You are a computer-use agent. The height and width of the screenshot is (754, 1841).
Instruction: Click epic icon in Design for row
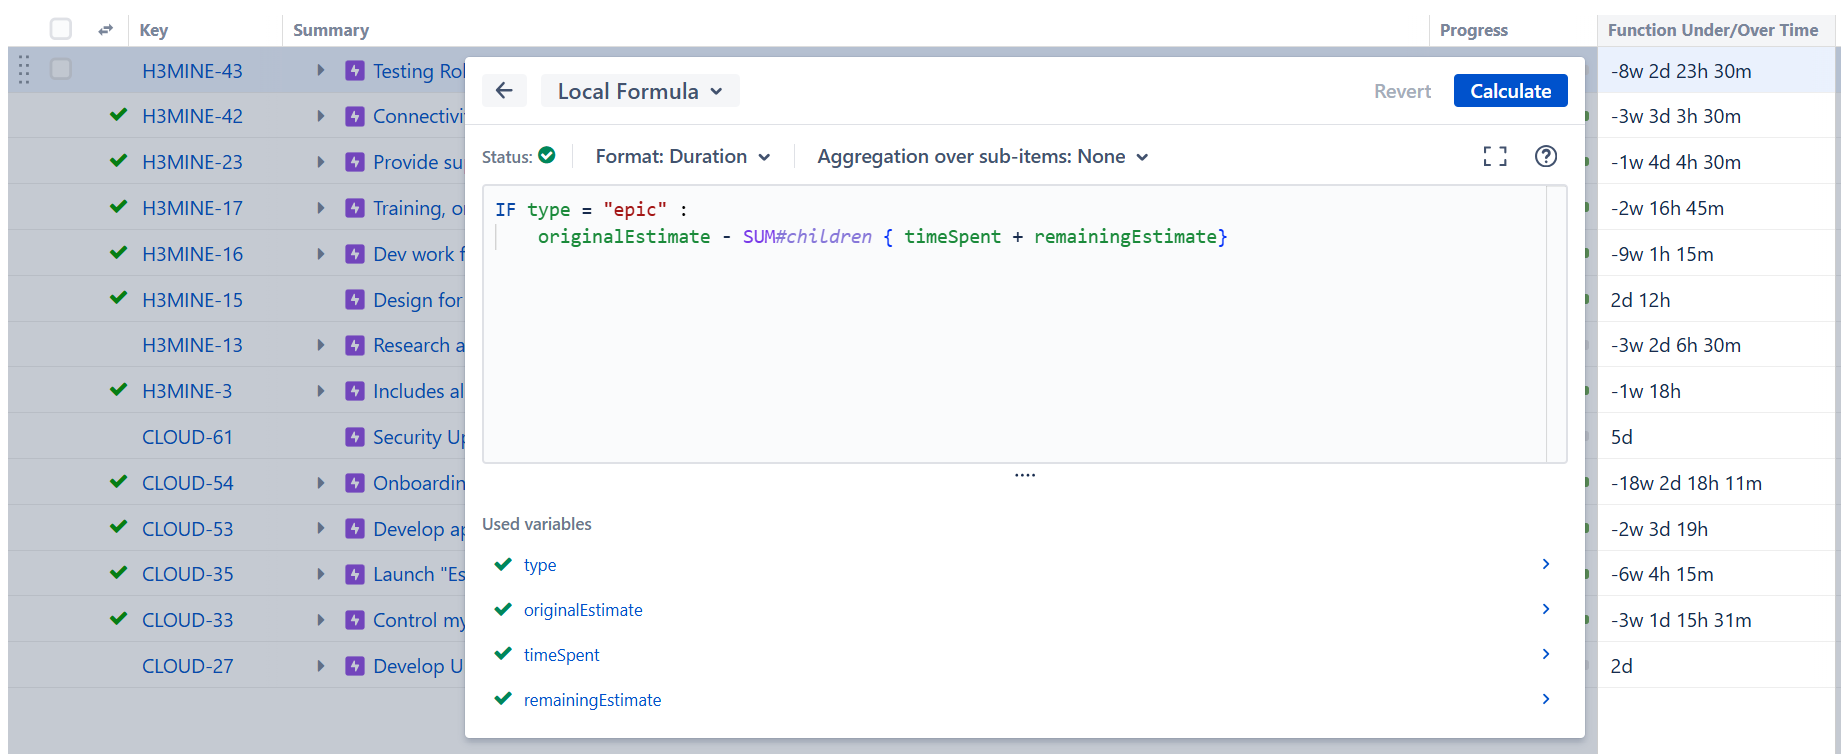click(x=355, y=300)
